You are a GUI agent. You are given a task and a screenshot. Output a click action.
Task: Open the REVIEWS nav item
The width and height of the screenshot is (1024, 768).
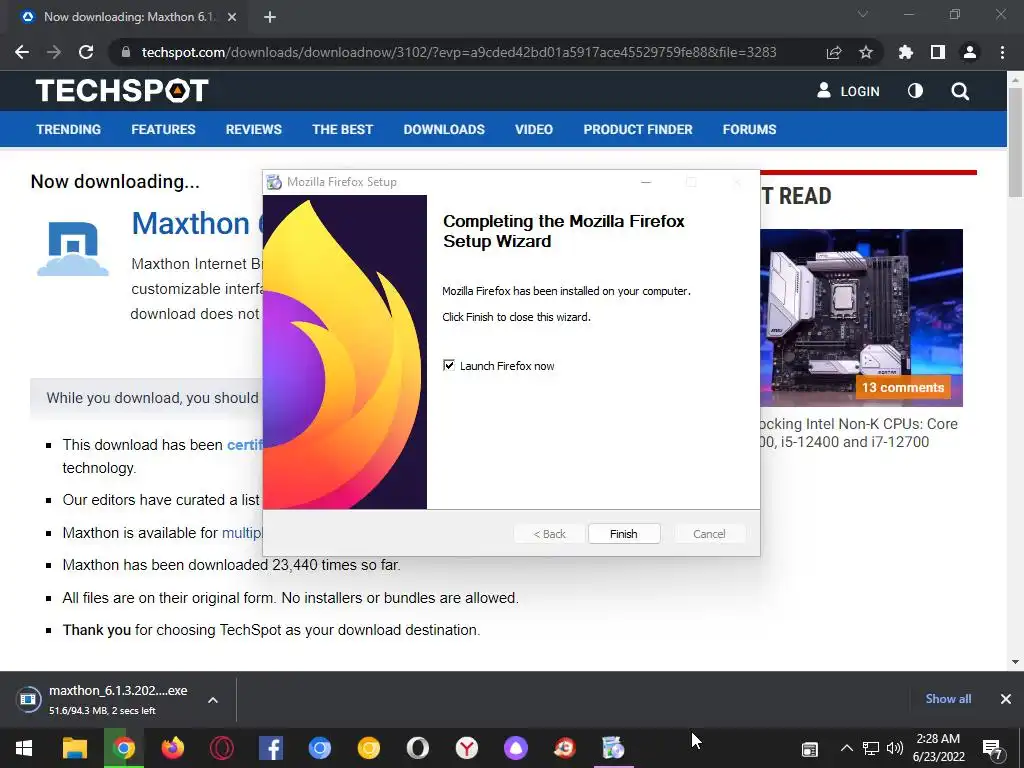[x=253, y=129]
